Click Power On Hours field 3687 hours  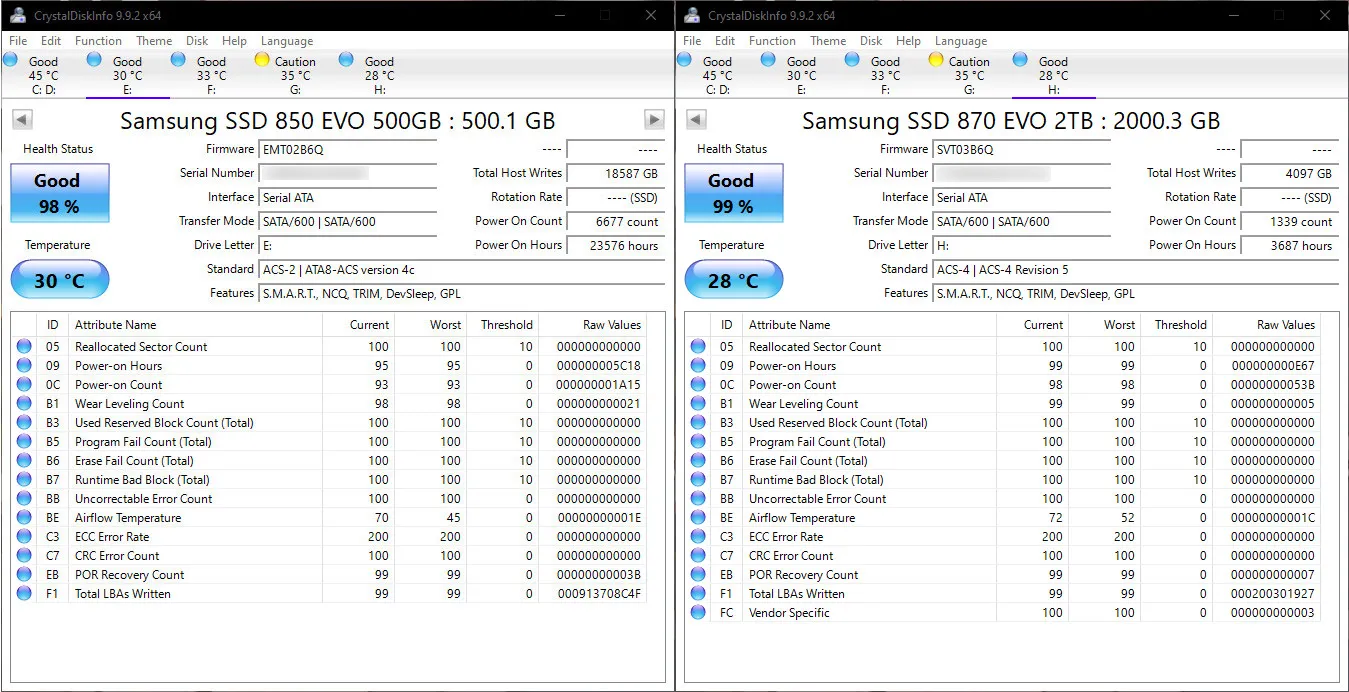pyautogui.click(x=1290, y=246)
